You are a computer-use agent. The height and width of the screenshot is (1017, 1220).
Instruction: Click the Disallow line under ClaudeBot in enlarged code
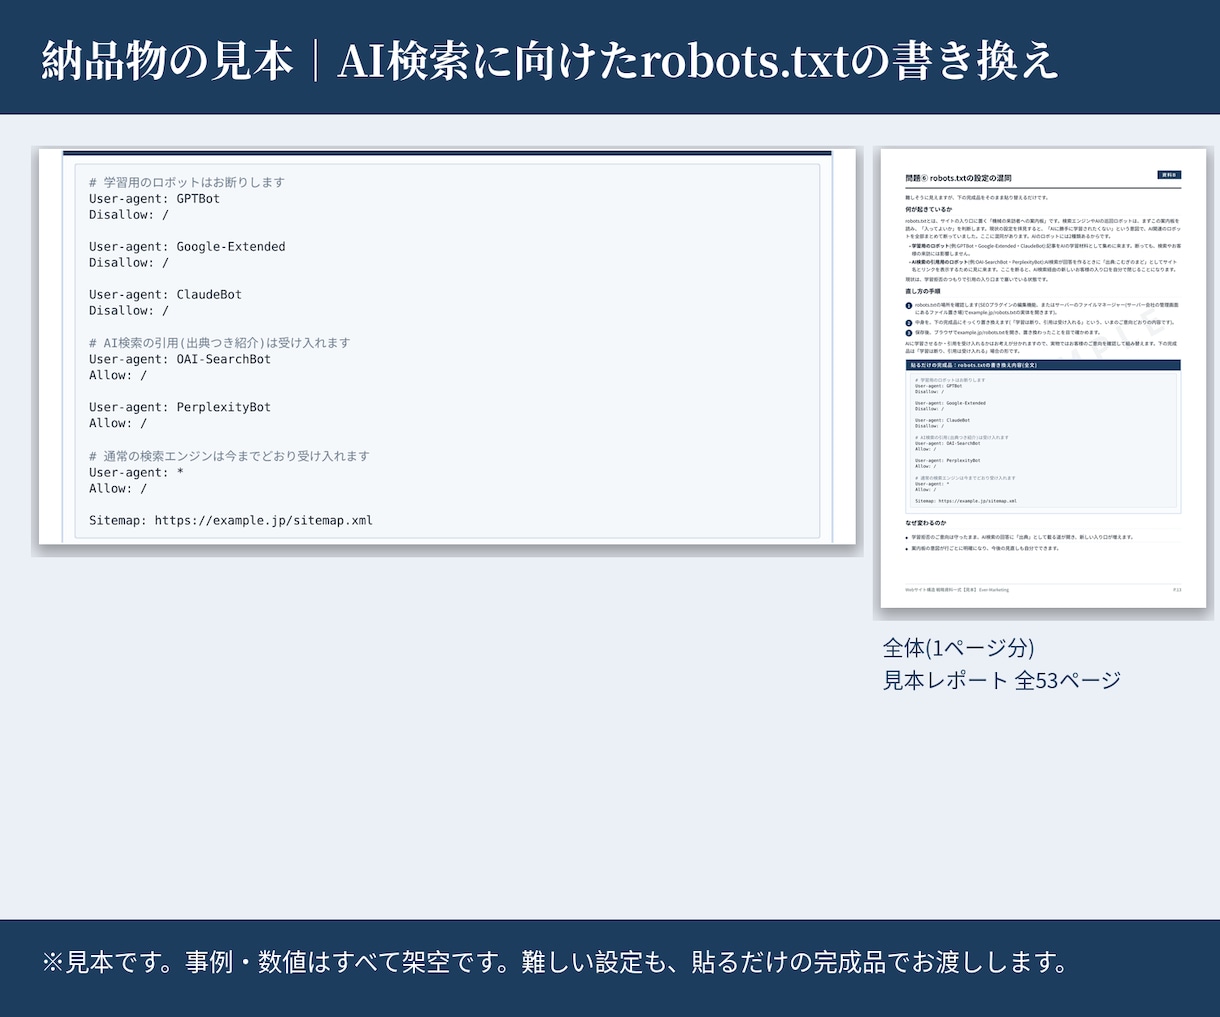129,310
